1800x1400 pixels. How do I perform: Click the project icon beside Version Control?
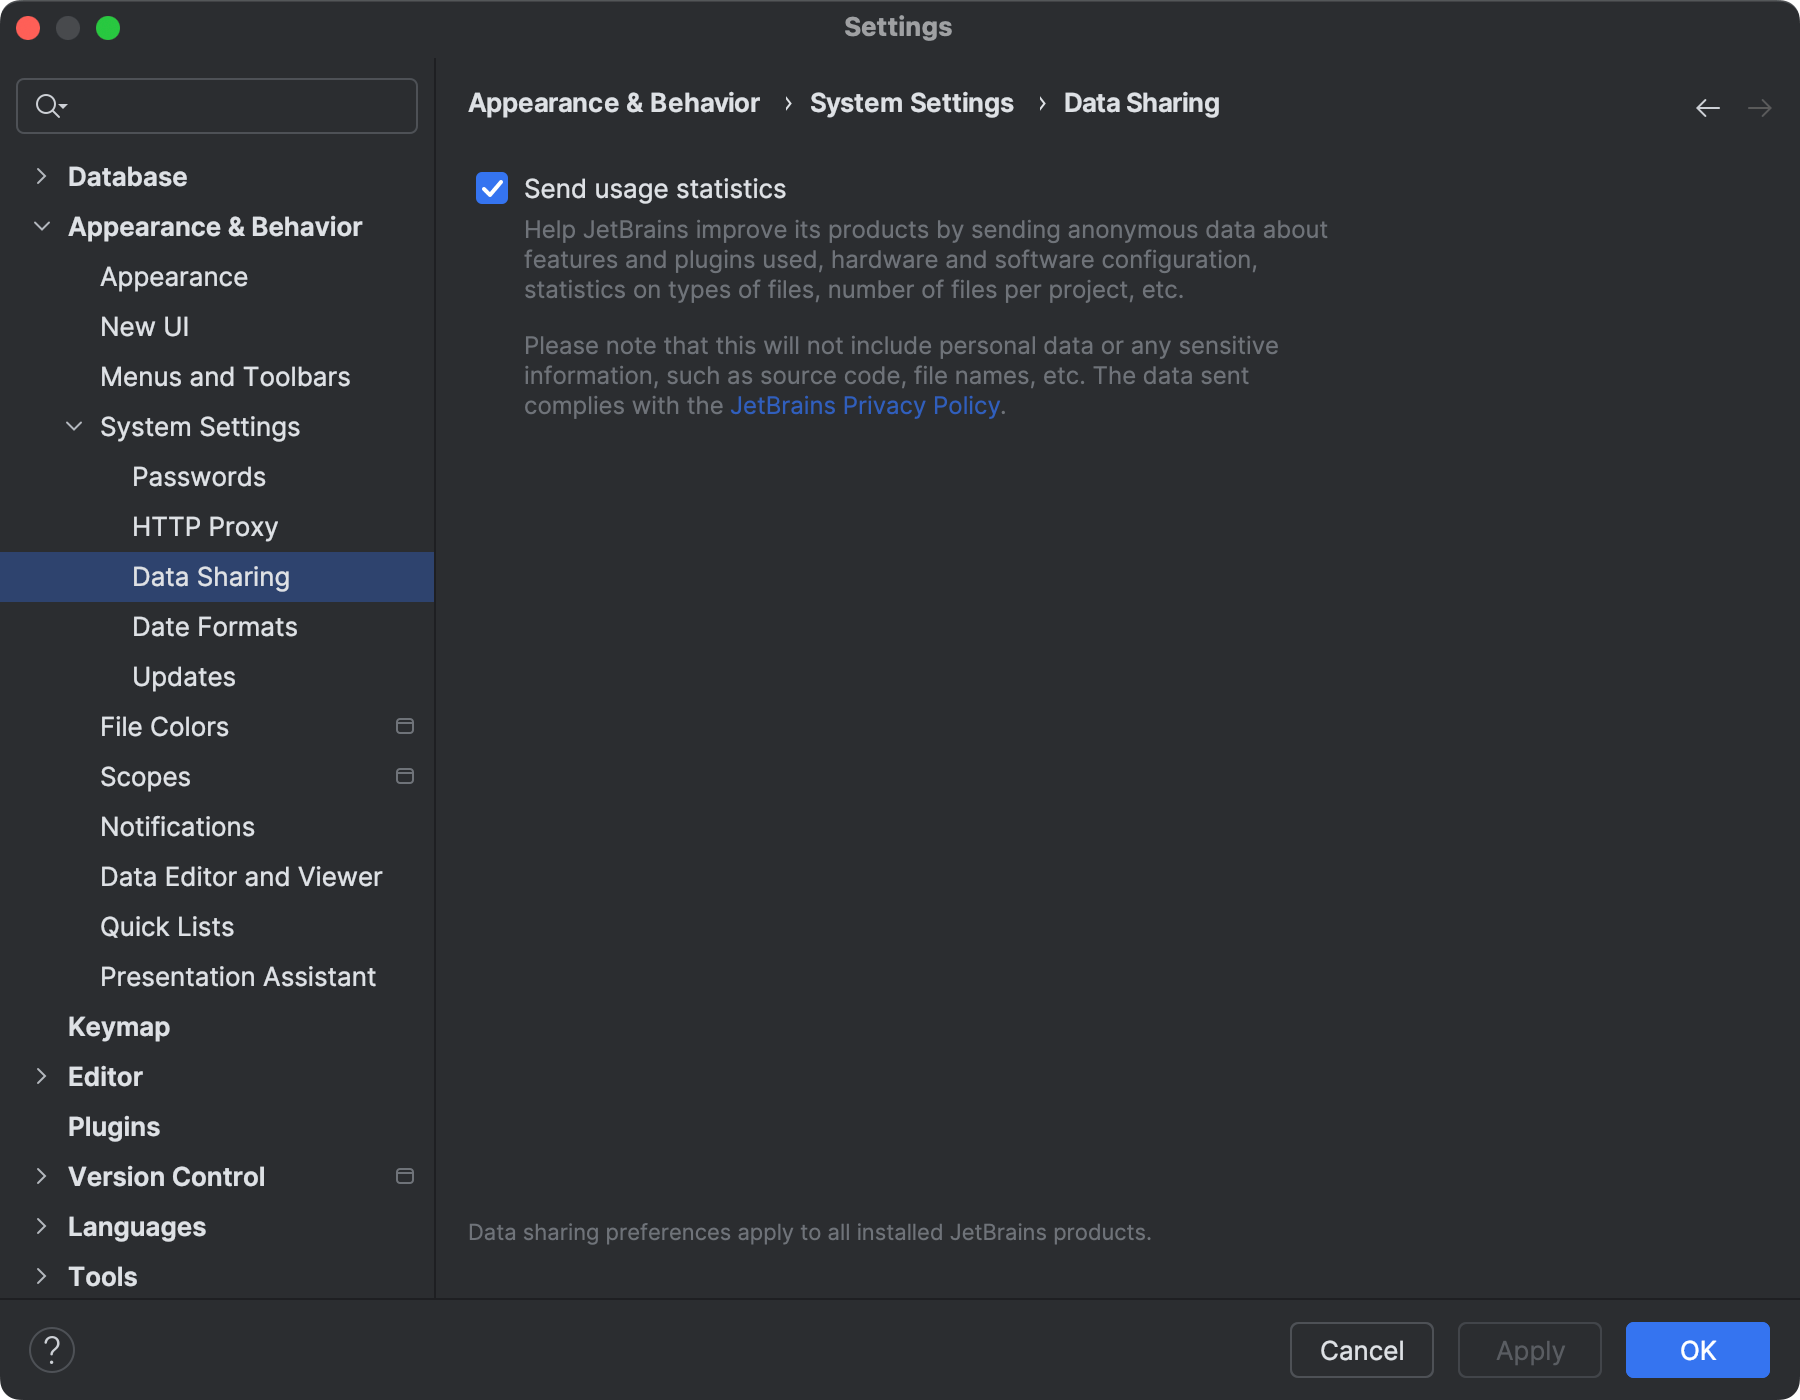[404, 1177]
